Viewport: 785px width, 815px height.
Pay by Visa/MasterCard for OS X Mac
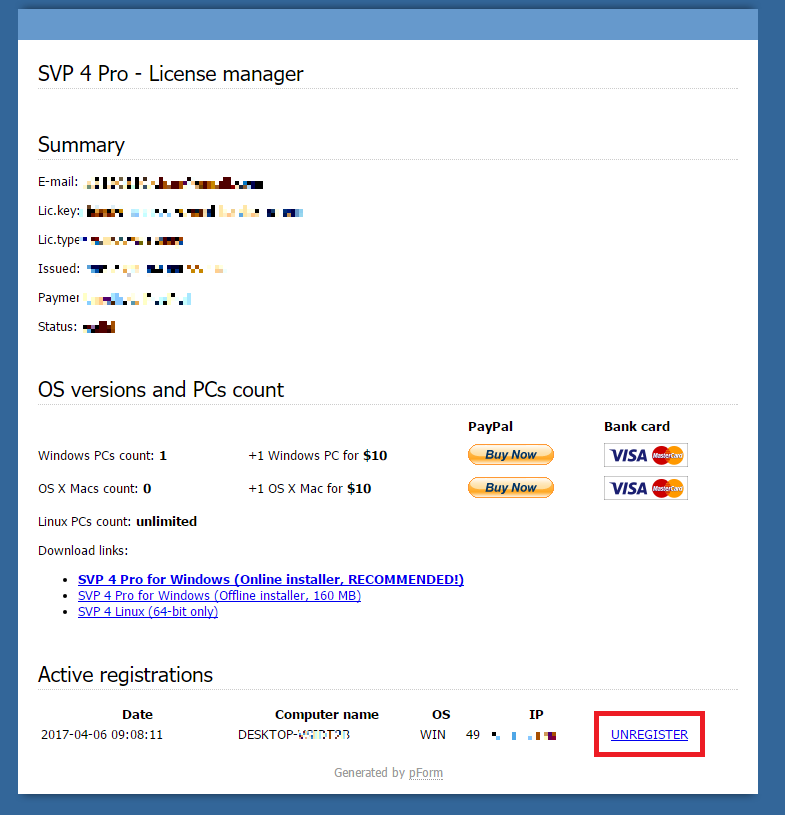click(646, 488)
